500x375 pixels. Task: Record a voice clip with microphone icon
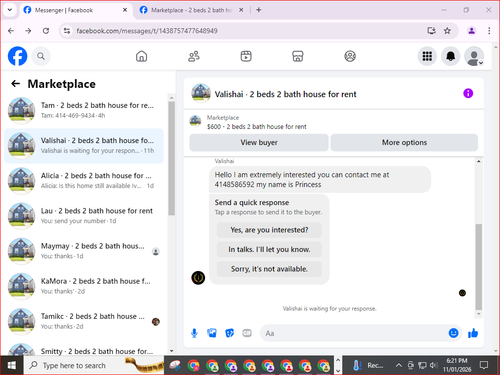[194, 333]
